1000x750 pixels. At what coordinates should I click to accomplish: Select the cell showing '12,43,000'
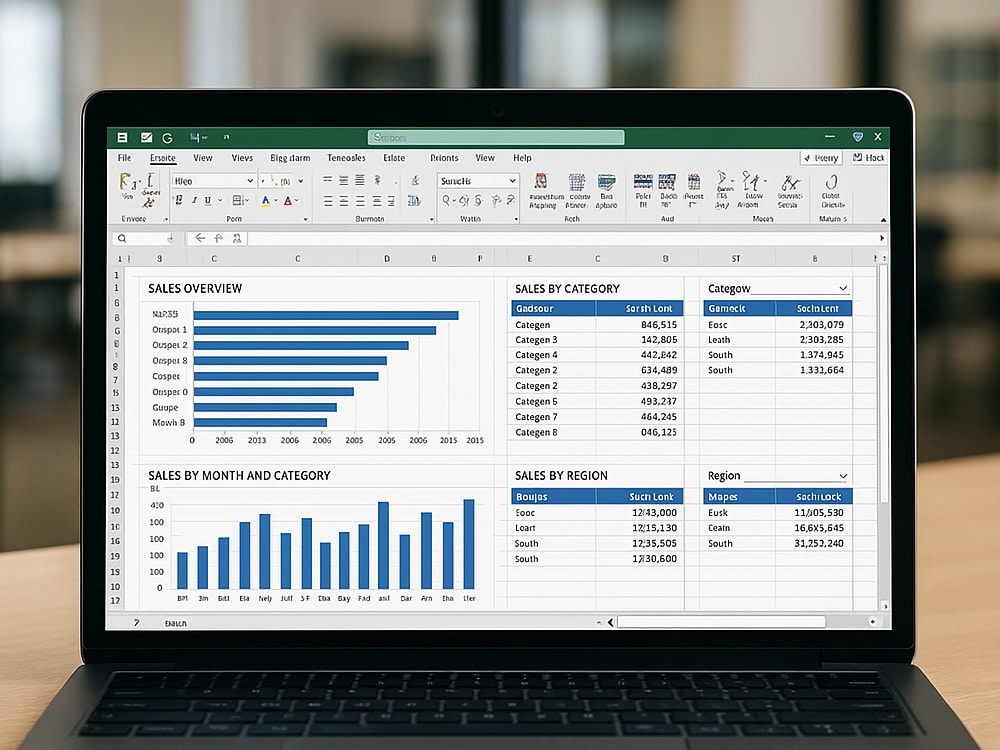(x=640, y=513)
